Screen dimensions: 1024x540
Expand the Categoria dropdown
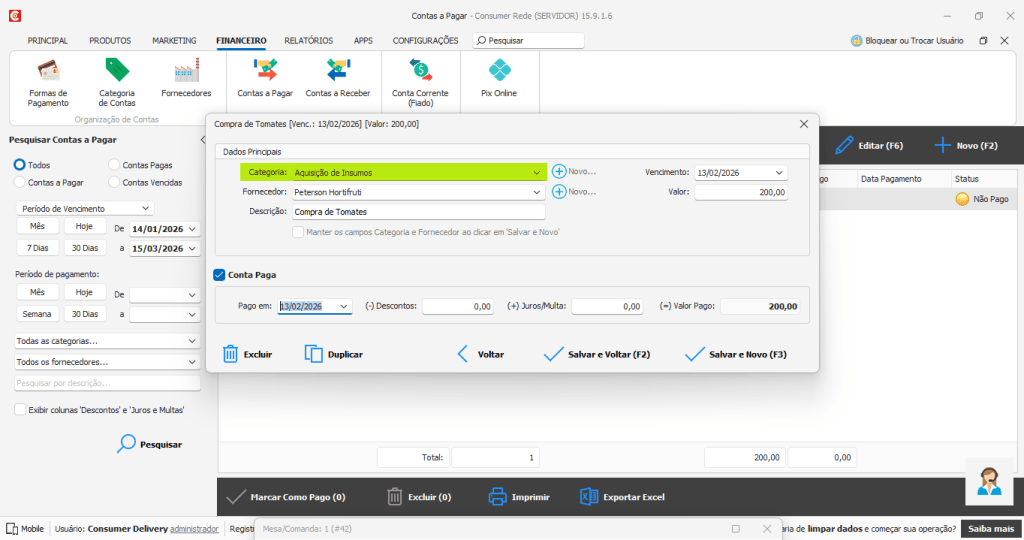coord(537,172)
